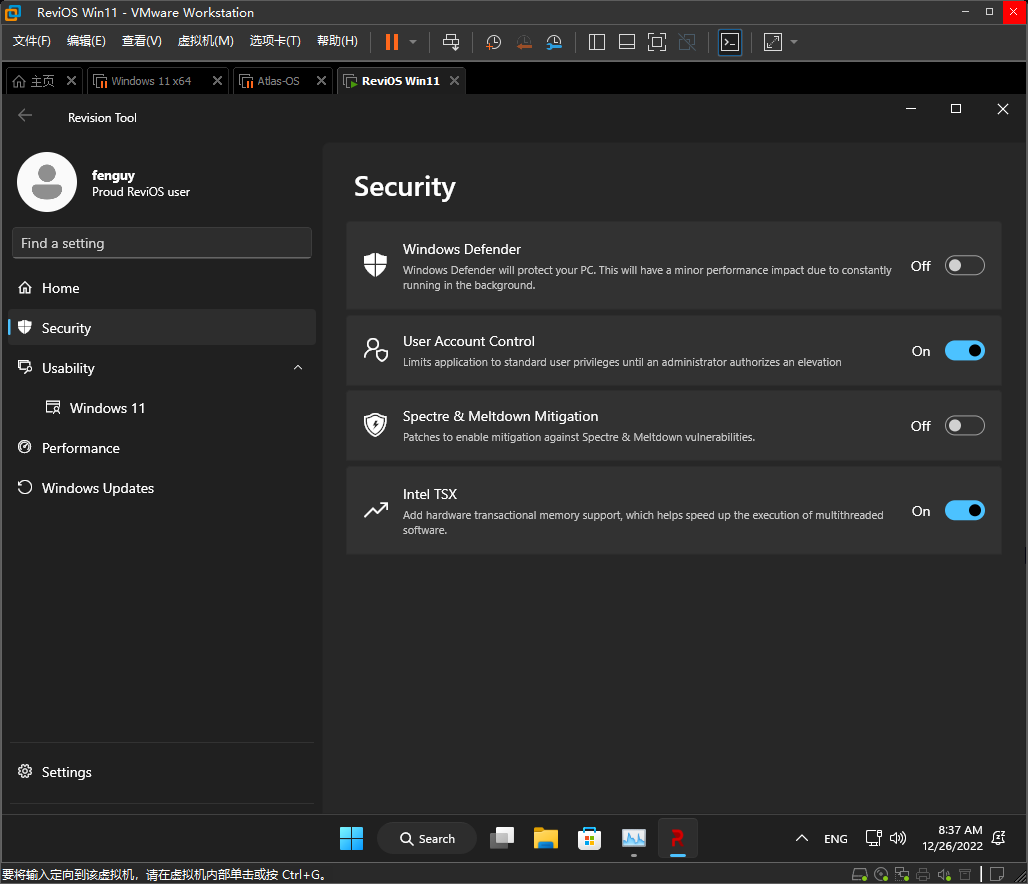Click the Revision Tool back arrow
Screen dimensions: 1028x884
coord(25,116)
